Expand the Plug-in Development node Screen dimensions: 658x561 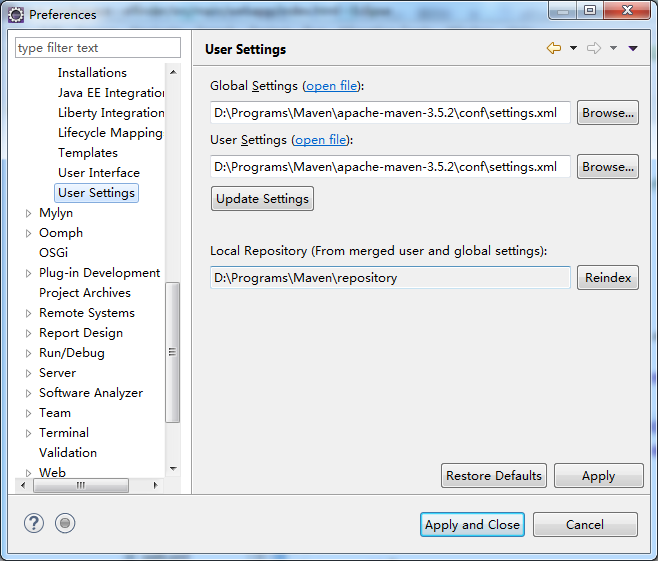click(28, 274)
